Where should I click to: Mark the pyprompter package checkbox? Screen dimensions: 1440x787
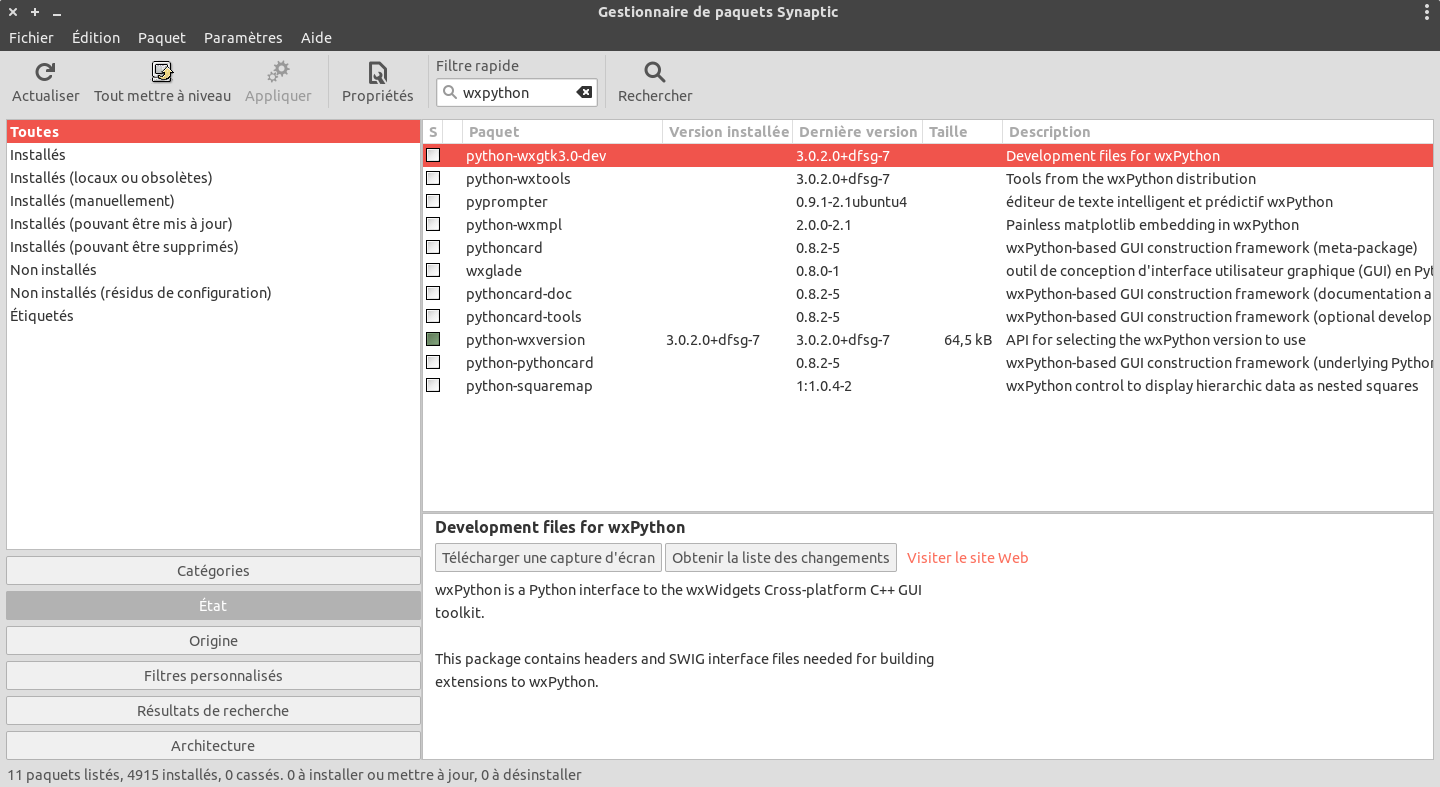coord(433,201)
